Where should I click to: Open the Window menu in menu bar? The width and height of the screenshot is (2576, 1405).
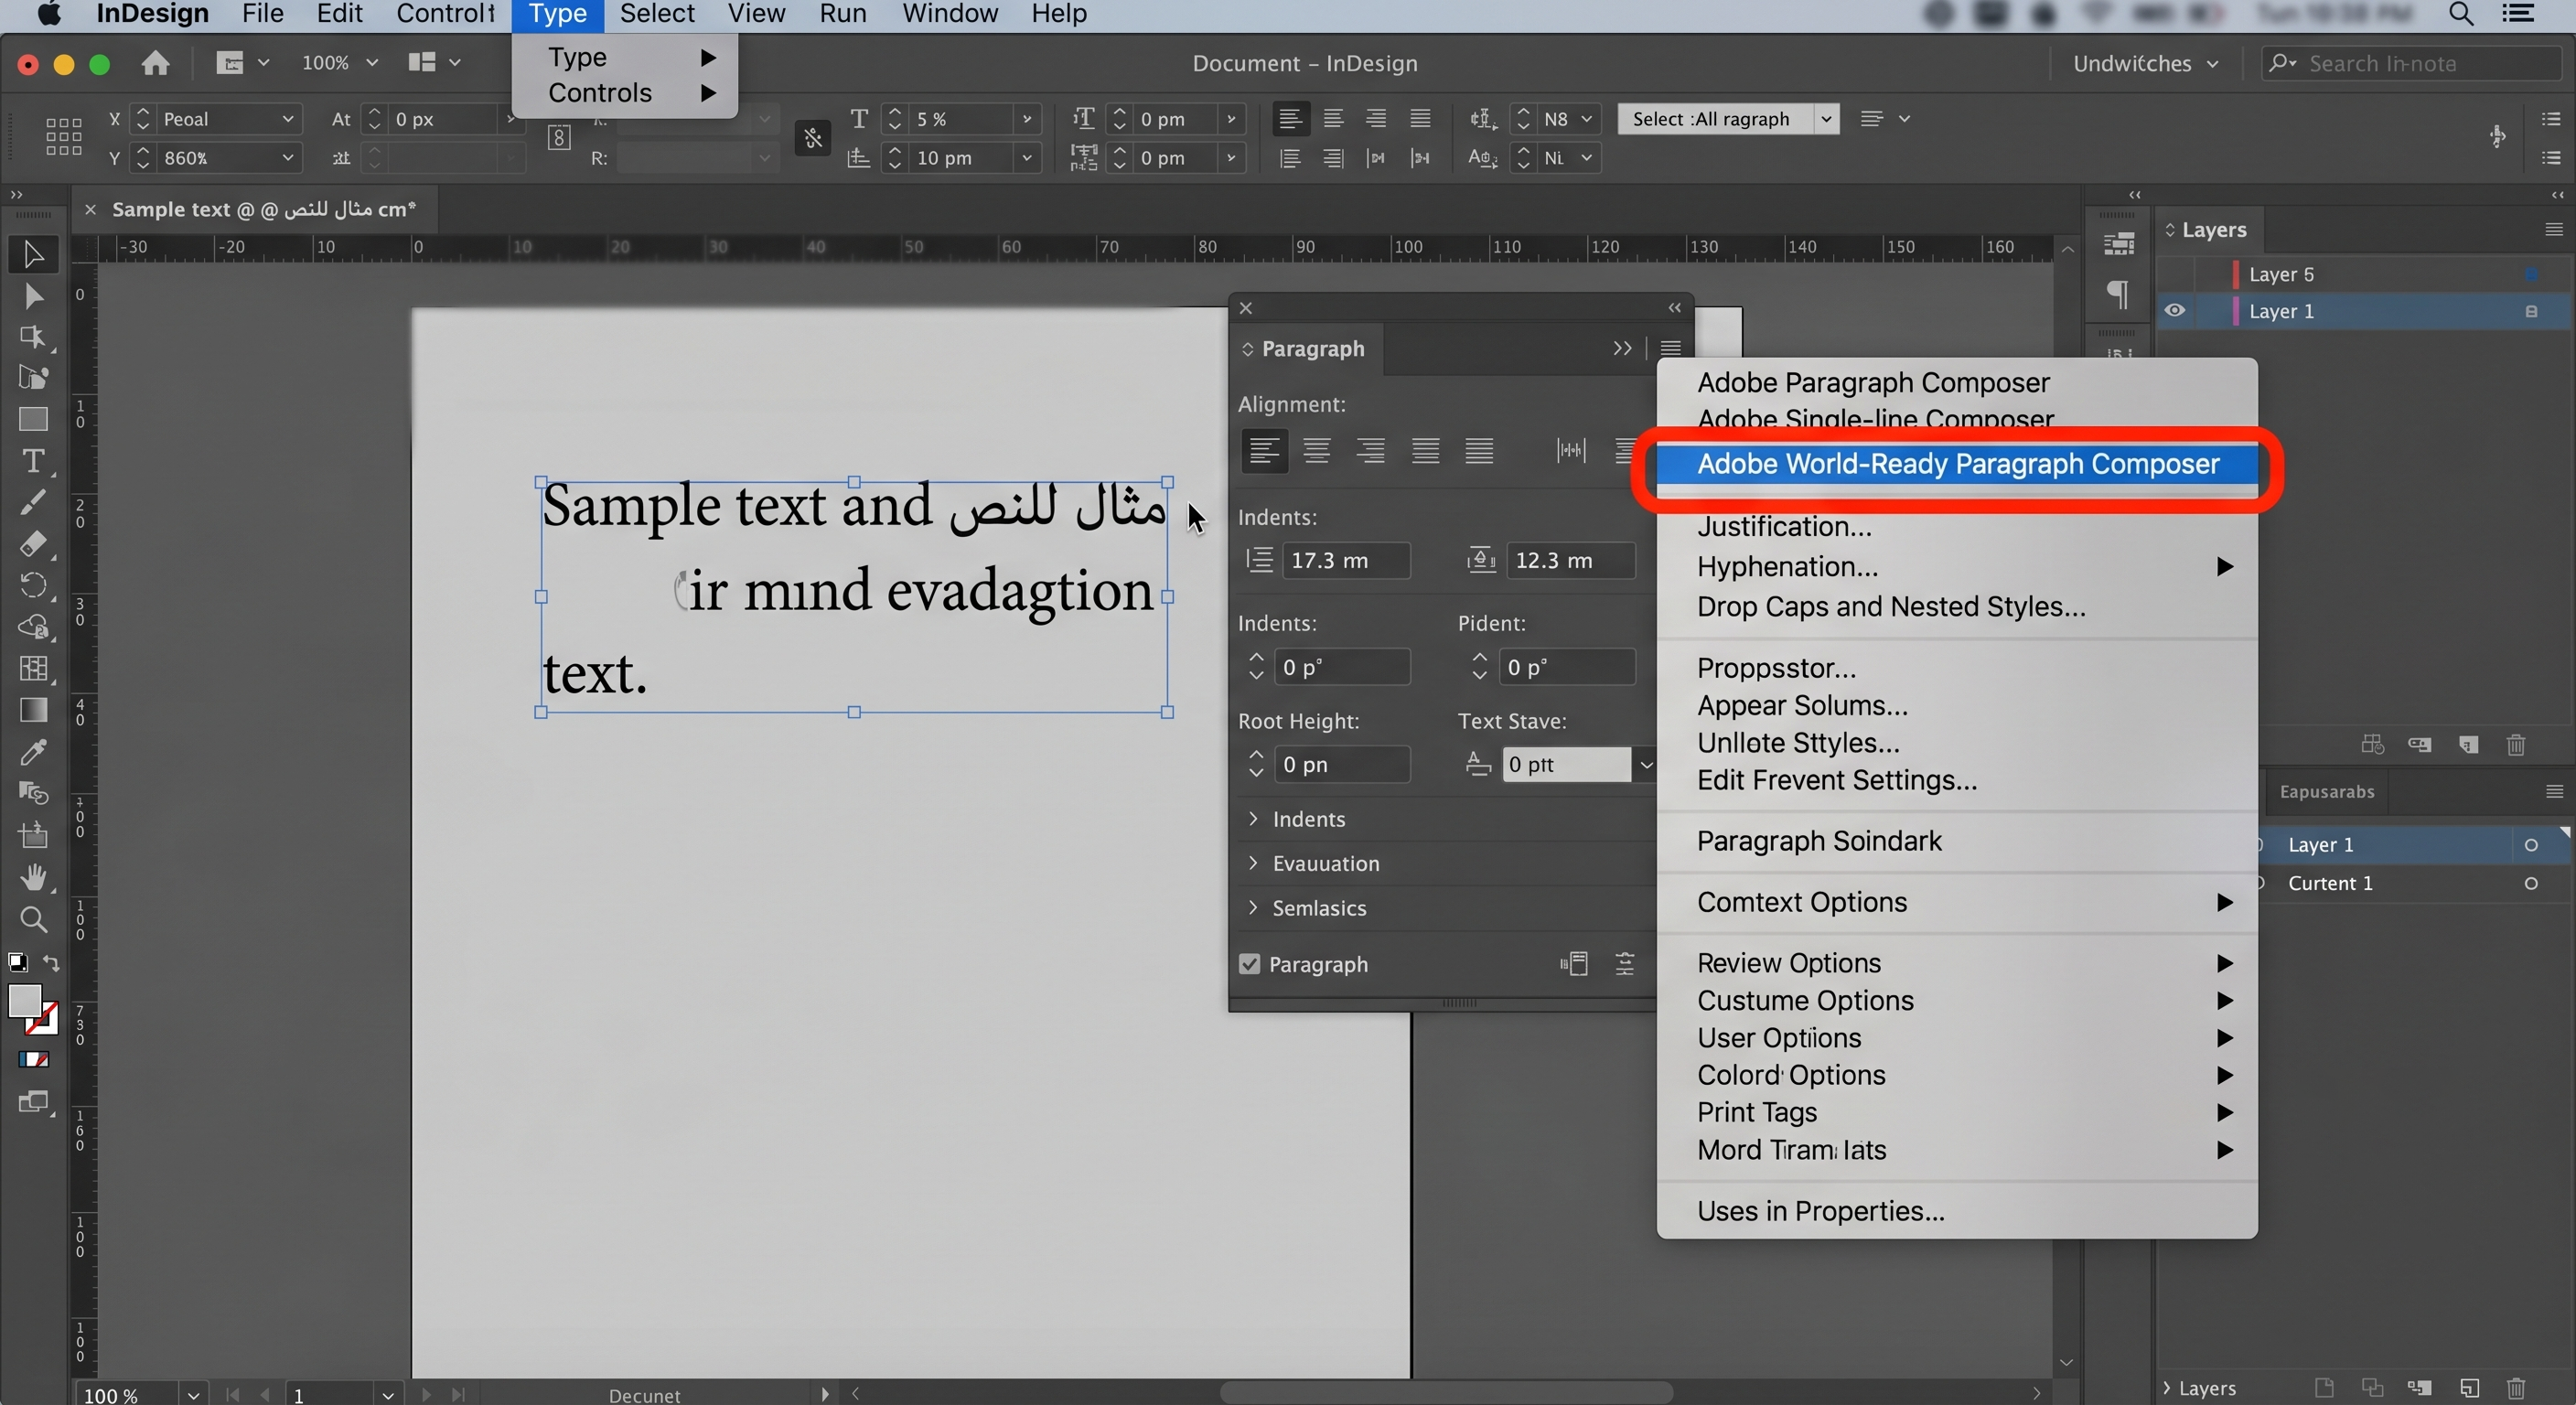click(950, 14)
